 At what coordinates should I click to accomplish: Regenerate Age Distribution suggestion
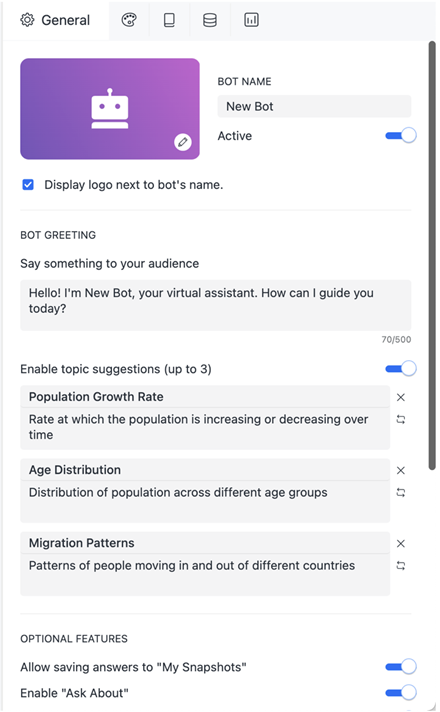point(400,493)
